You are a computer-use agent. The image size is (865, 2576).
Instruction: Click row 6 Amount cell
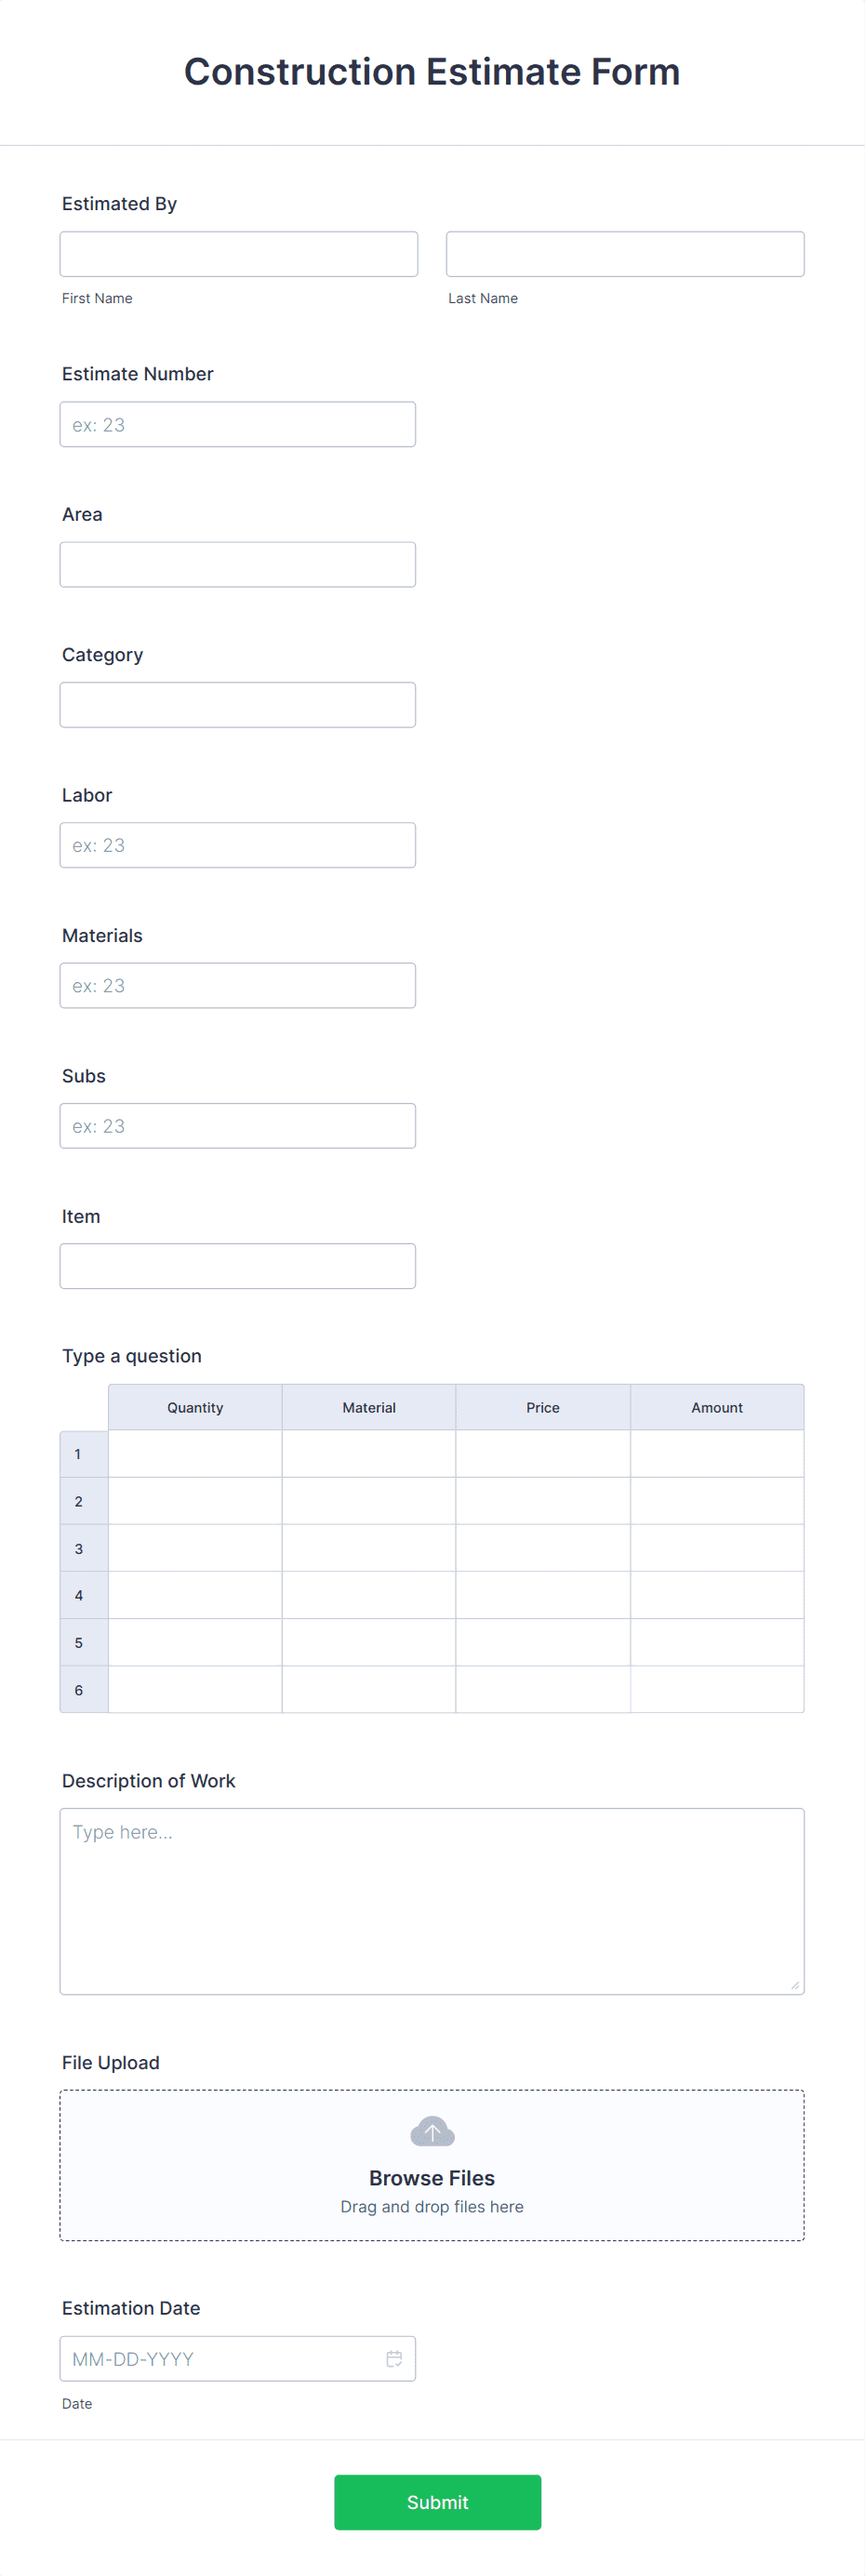click(717, 1689)
